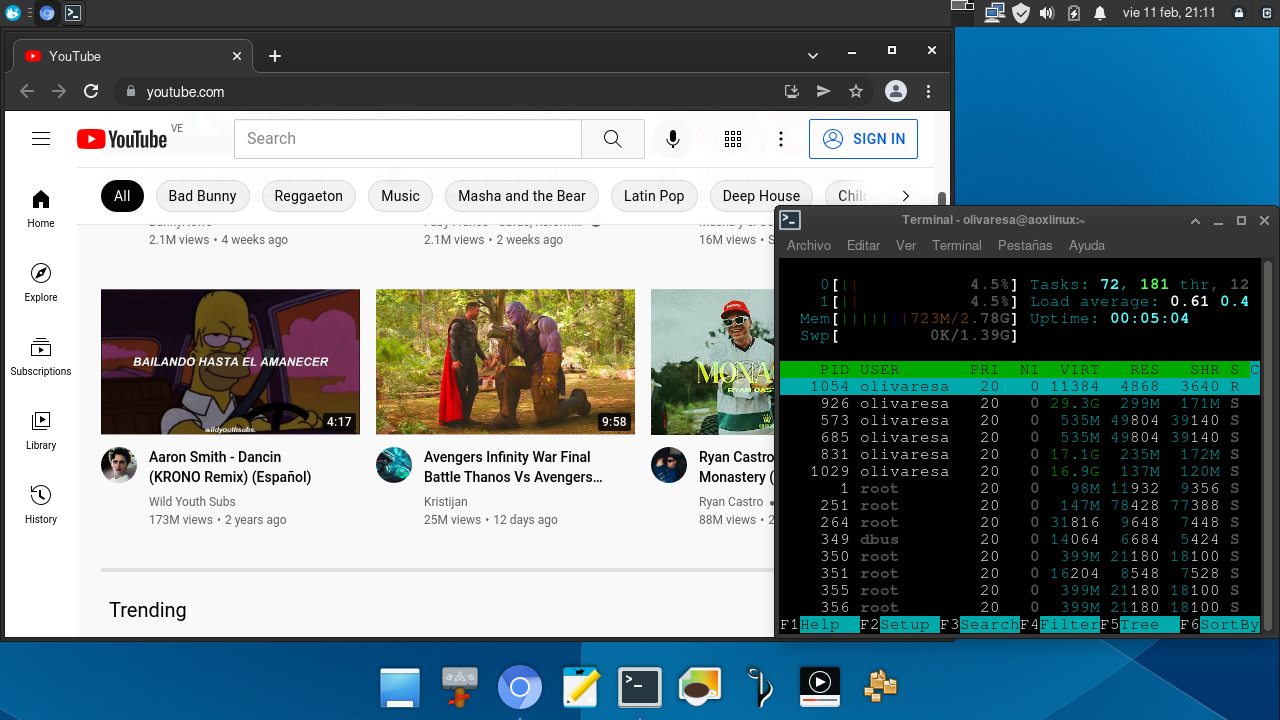Image resolution: width=1280 pixels, height=720 pixels.
Task: Click the terminal vertical scrollbar
Action: pyautogui.click(x=1267, y=445)
